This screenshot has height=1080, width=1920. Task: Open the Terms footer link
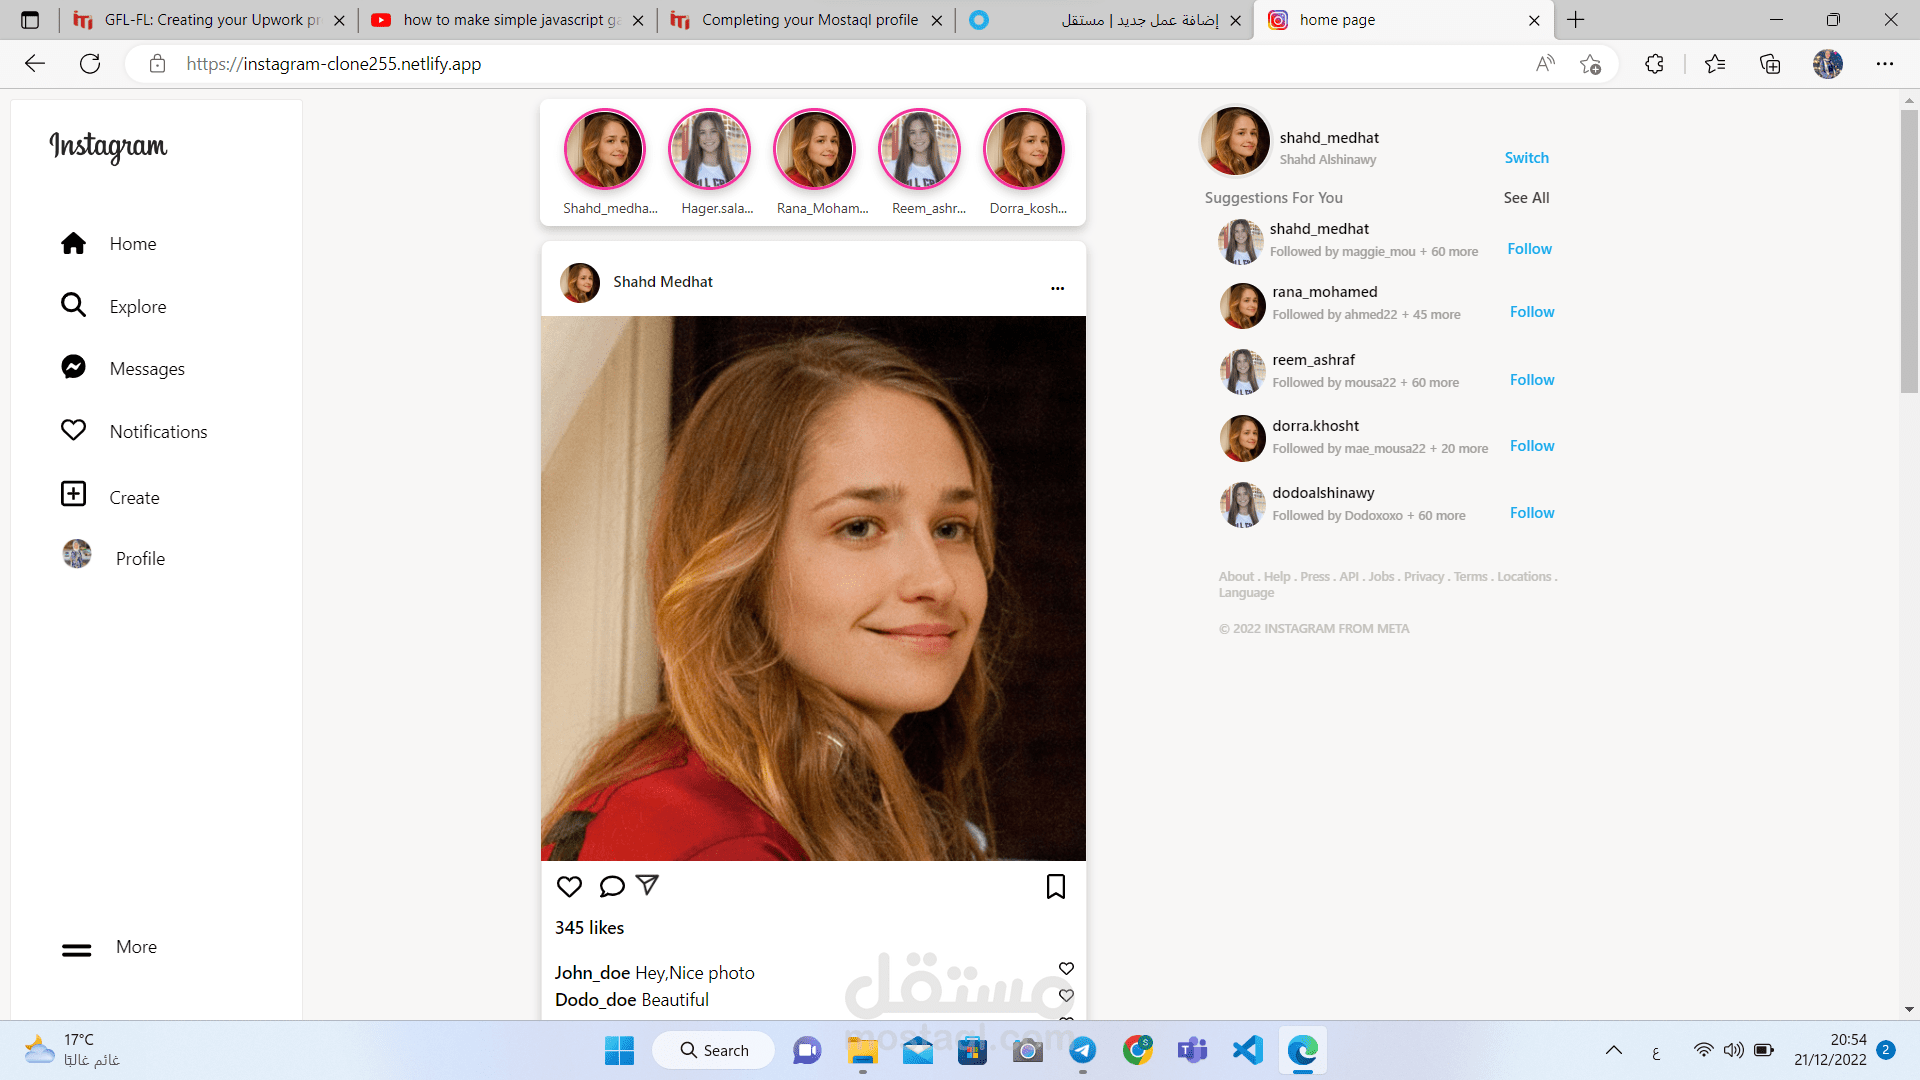click(1470, 577)
